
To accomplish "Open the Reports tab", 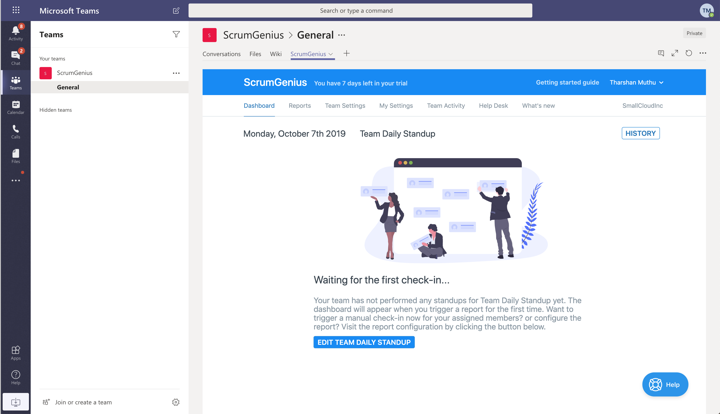I will click(299, 106).
